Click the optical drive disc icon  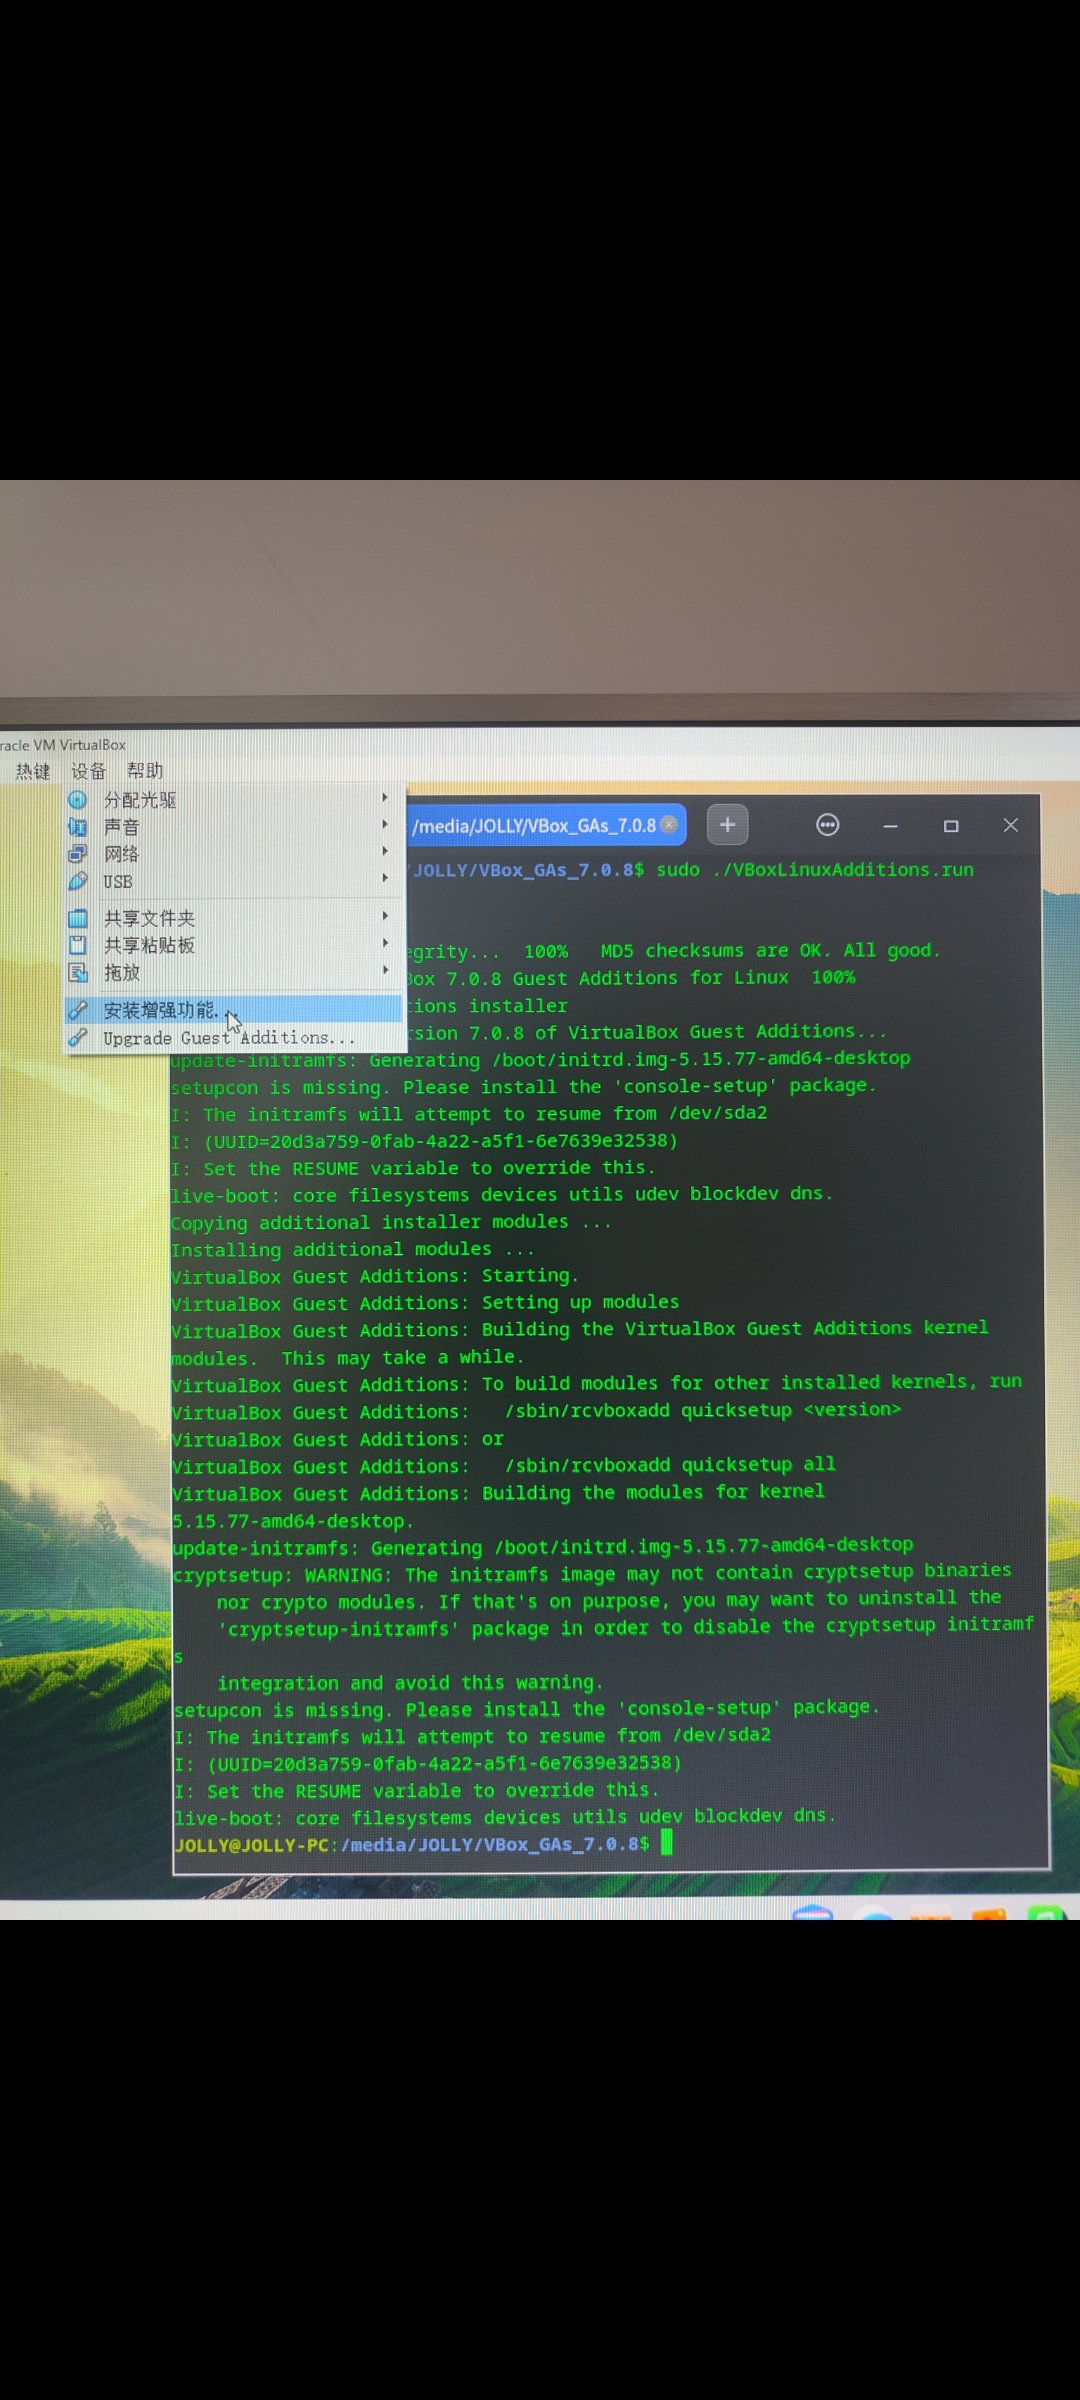point(78,800)
